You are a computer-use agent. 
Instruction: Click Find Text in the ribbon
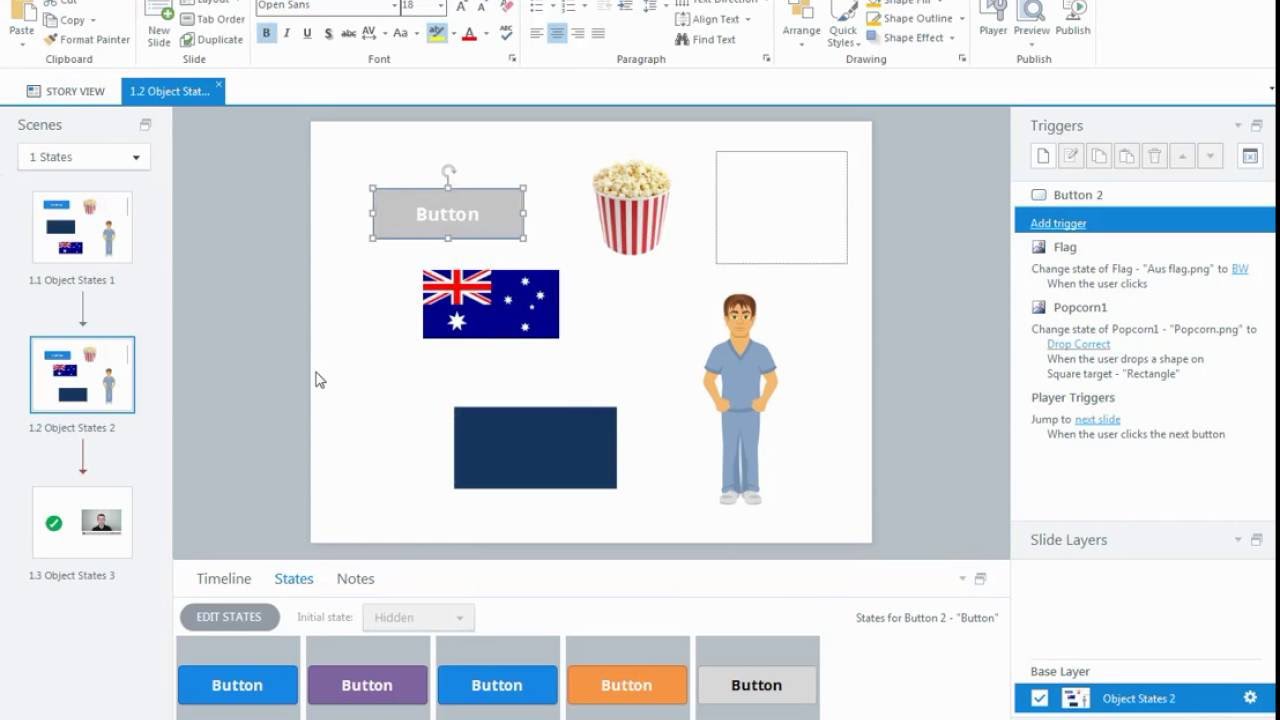point(705,40)
